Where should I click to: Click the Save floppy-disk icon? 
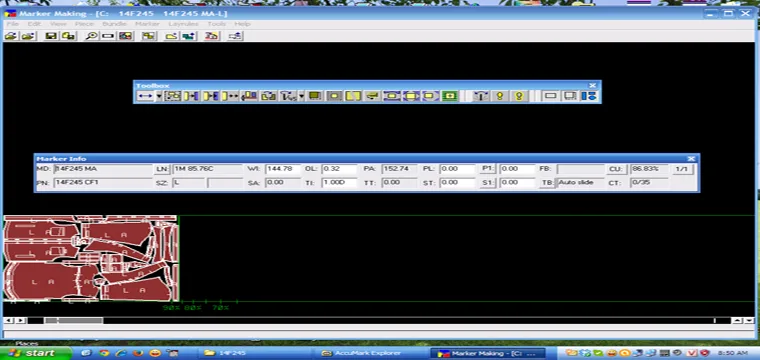click(50, 36)
